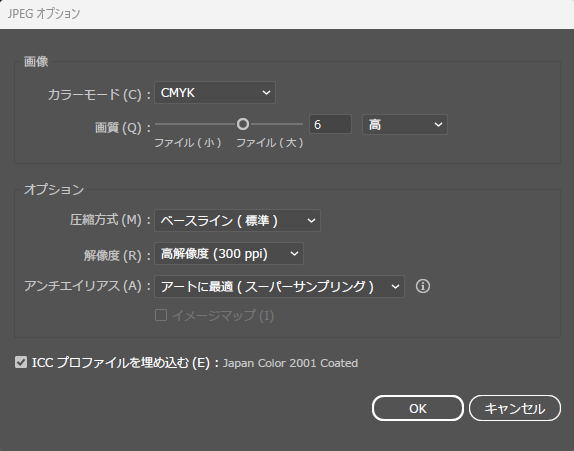This screenshot has height=451, width=574.
Task: Click the CMYK color mode chevron arrow
Action: [266, 93]
